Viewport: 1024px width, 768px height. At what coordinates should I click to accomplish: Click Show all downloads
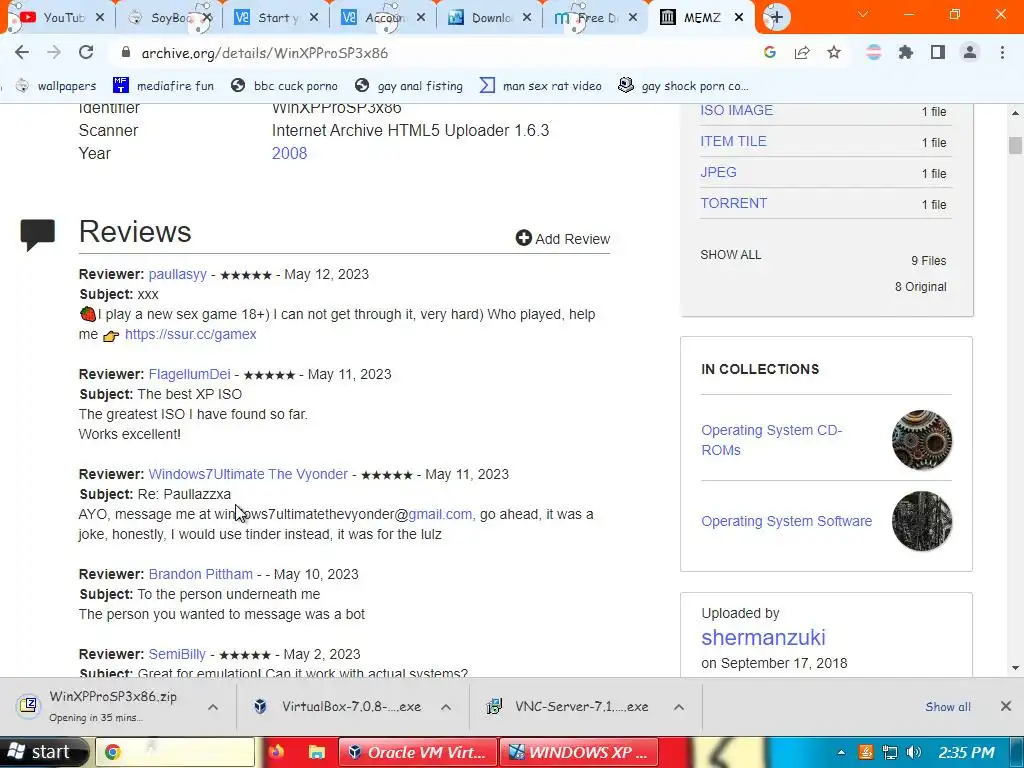pyautogui.click(x=948, y=707)
